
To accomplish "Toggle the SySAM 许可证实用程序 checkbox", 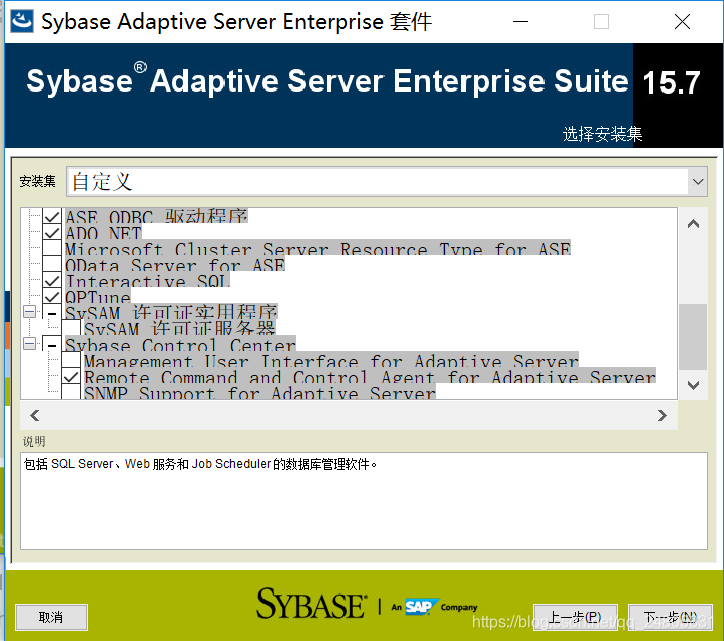I will point(52,313).
